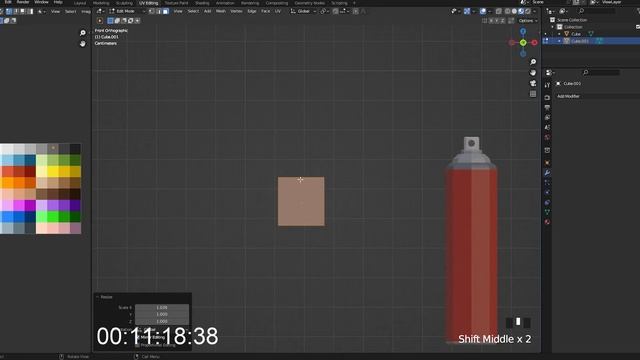Click the zoom magnifier in the 3D viewport
Image resolution: width=640 pixels, height=360 pixels.
pos(533,62)
